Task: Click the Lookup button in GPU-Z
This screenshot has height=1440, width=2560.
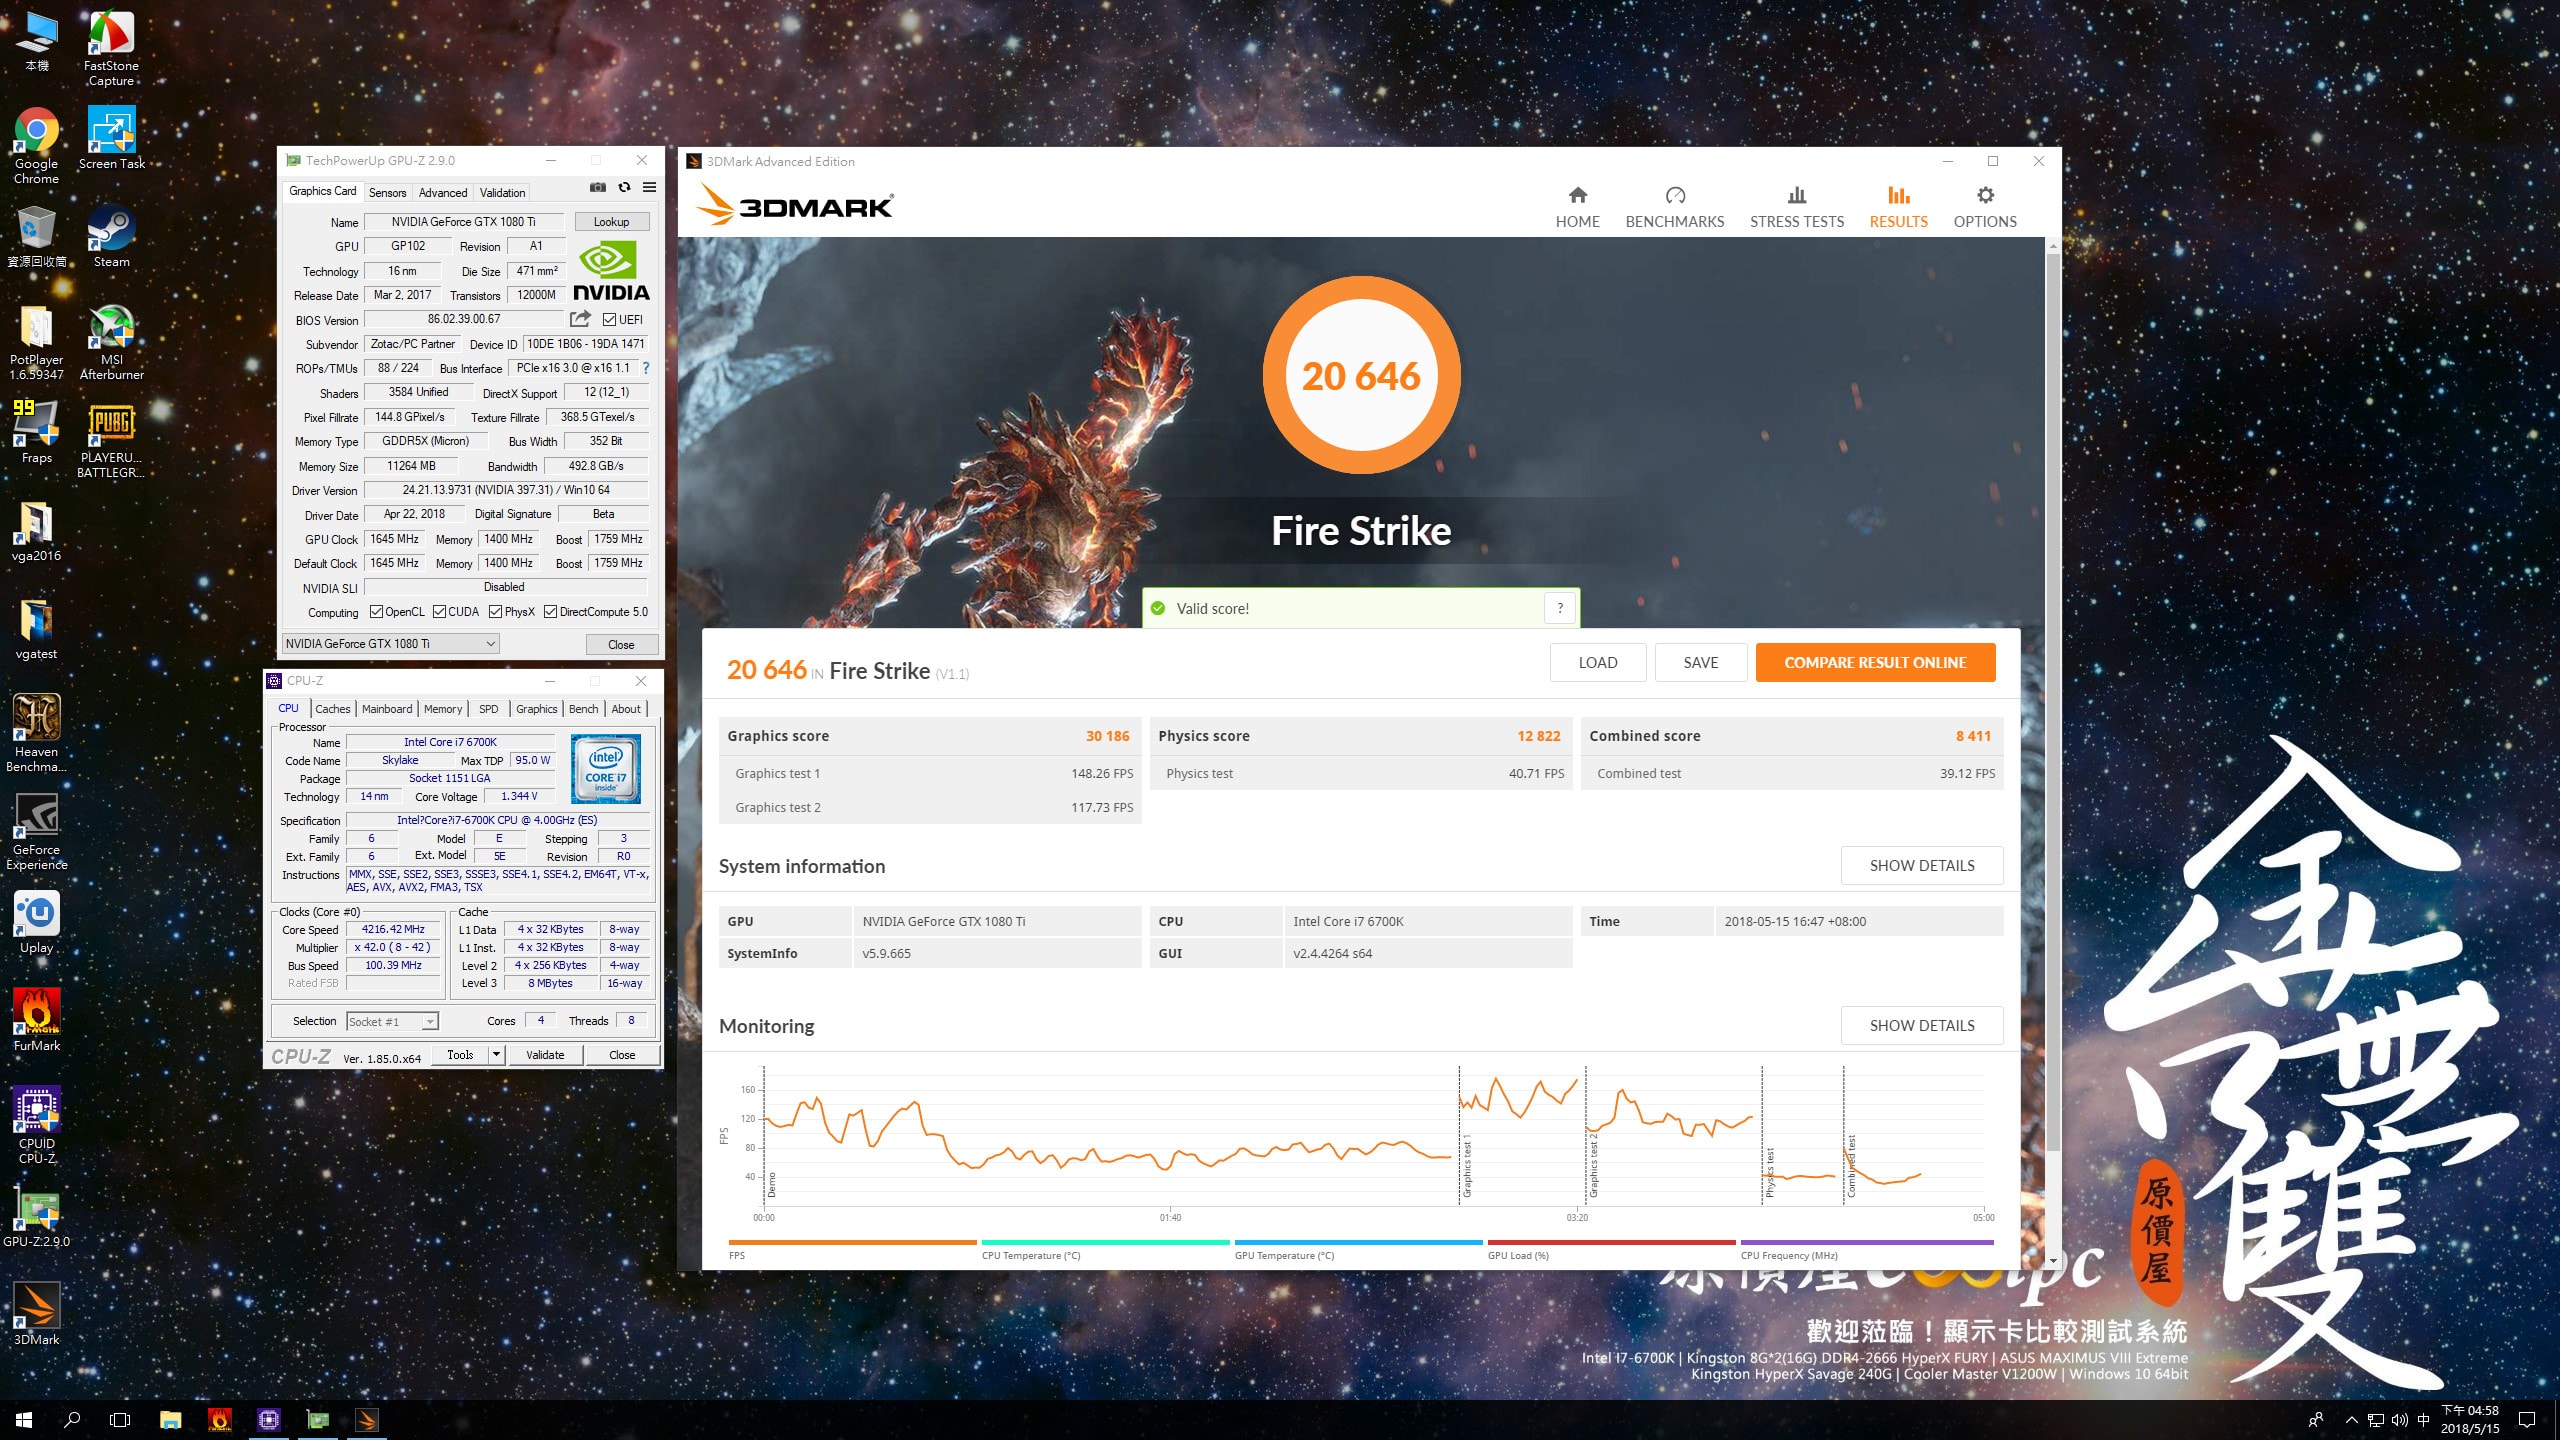Action: coord(611,222)
